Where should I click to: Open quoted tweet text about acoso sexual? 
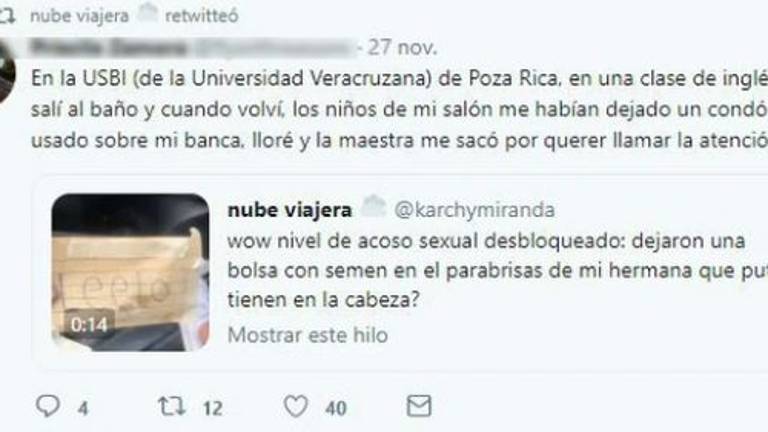point(498,270)
